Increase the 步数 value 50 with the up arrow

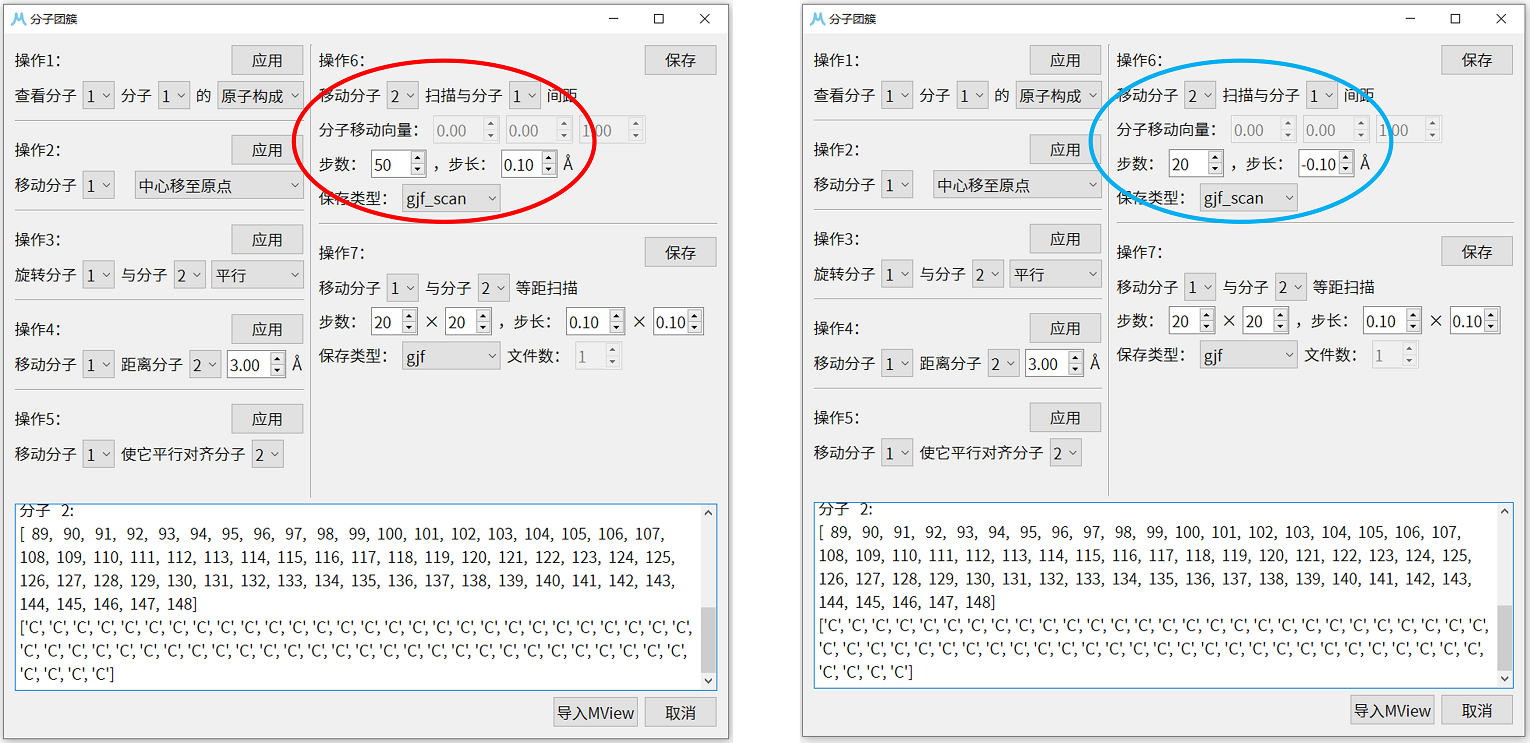click(417, 158)
